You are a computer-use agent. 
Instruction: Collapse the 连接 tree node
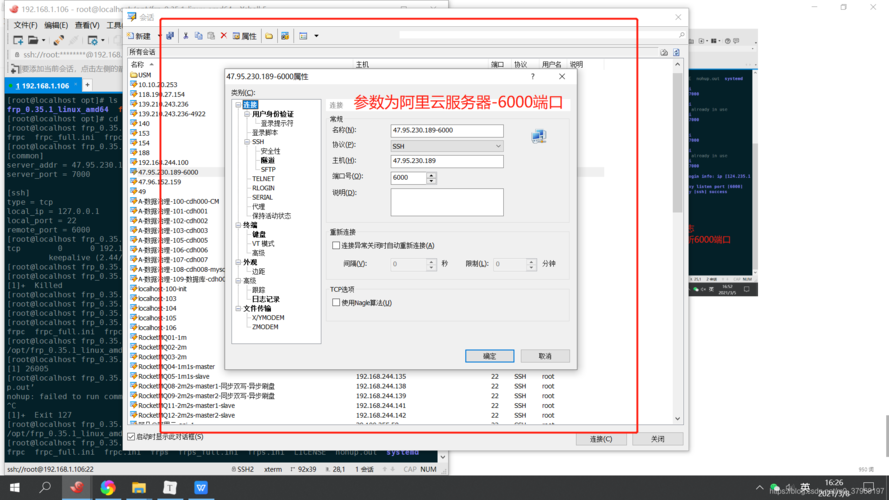pos(238,105)
